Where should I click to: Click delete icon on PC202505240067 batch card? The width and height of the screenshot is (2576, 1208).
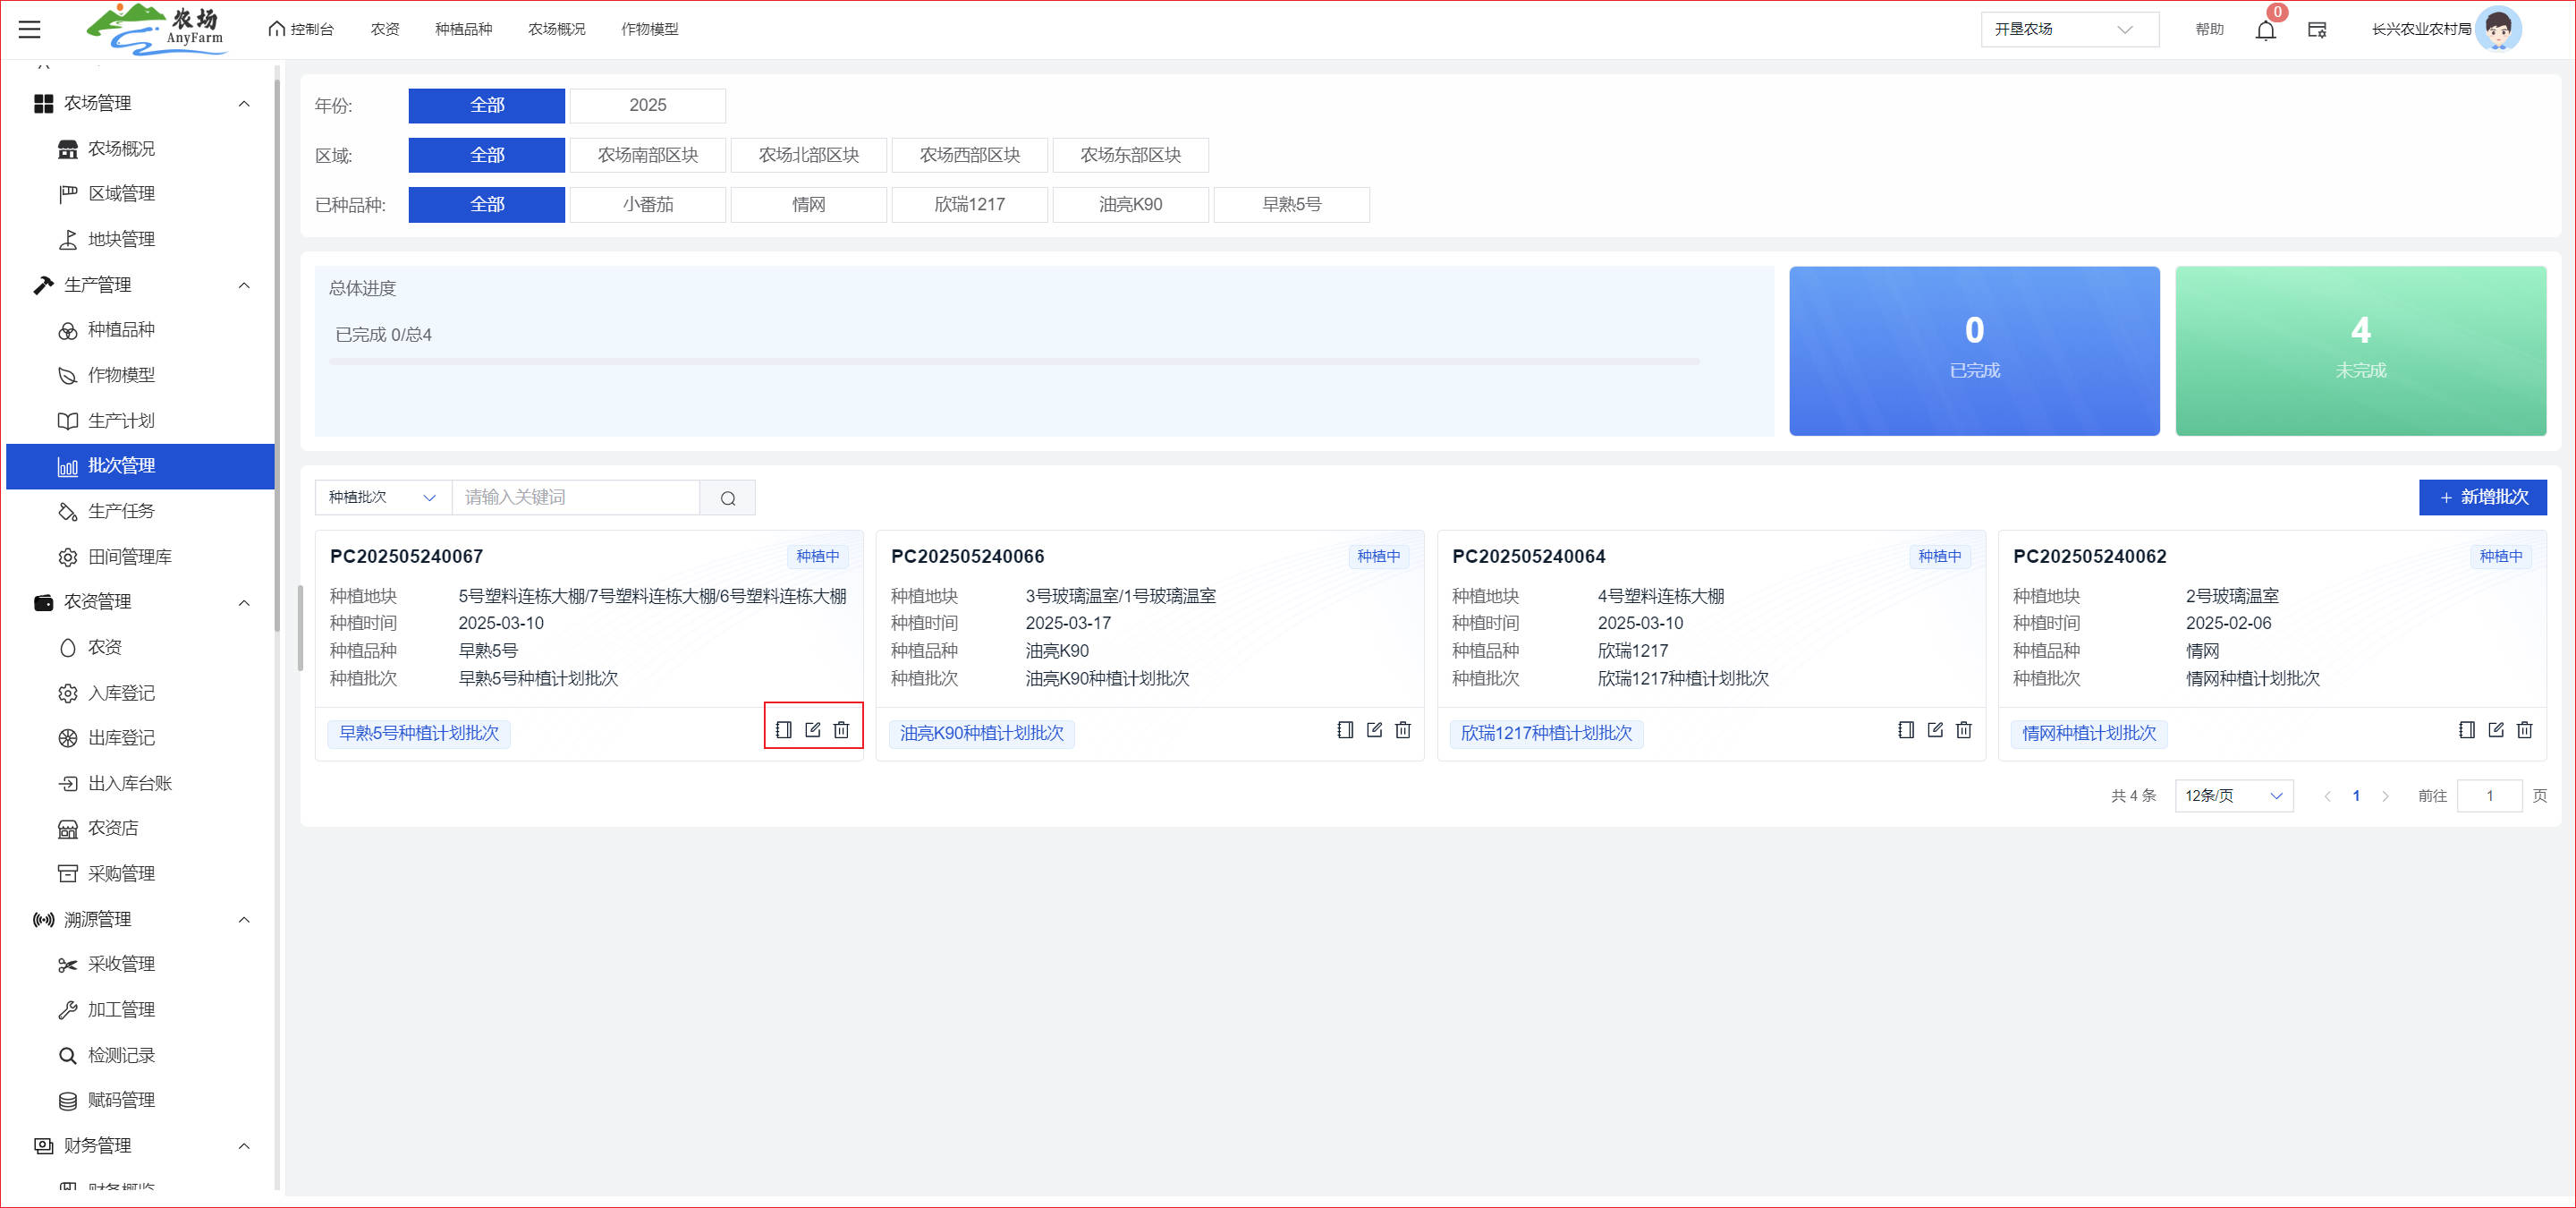click(x=841, y=730)
